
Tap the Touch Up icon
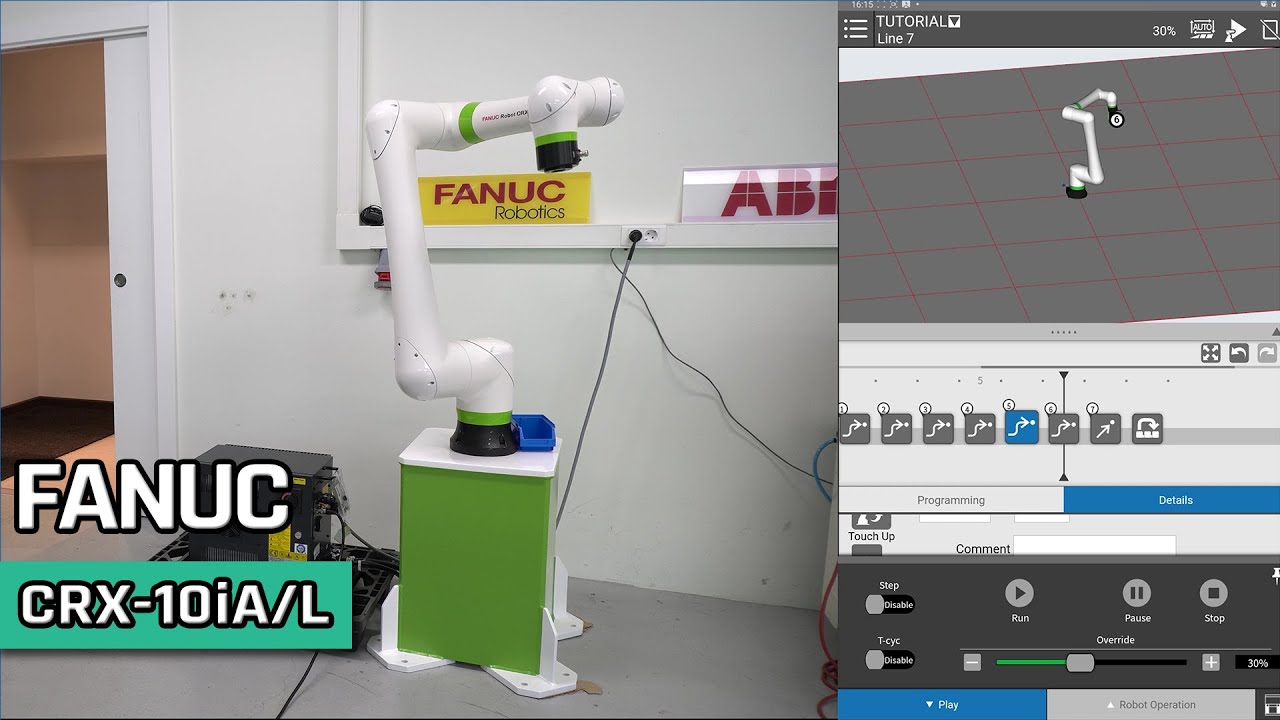click(870, 519)
